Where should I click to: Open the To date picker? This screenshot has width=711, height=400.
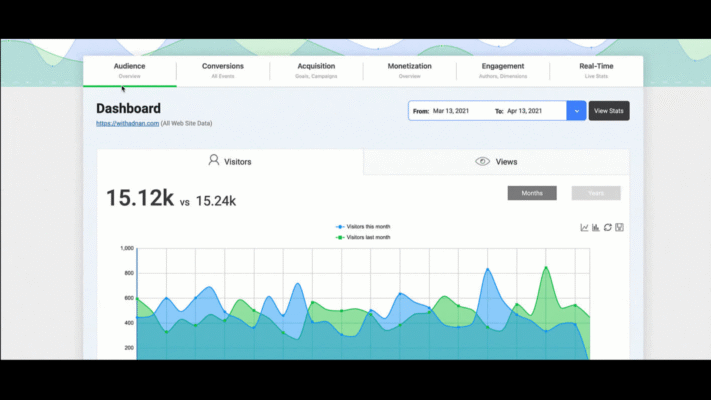pos(529,111)
